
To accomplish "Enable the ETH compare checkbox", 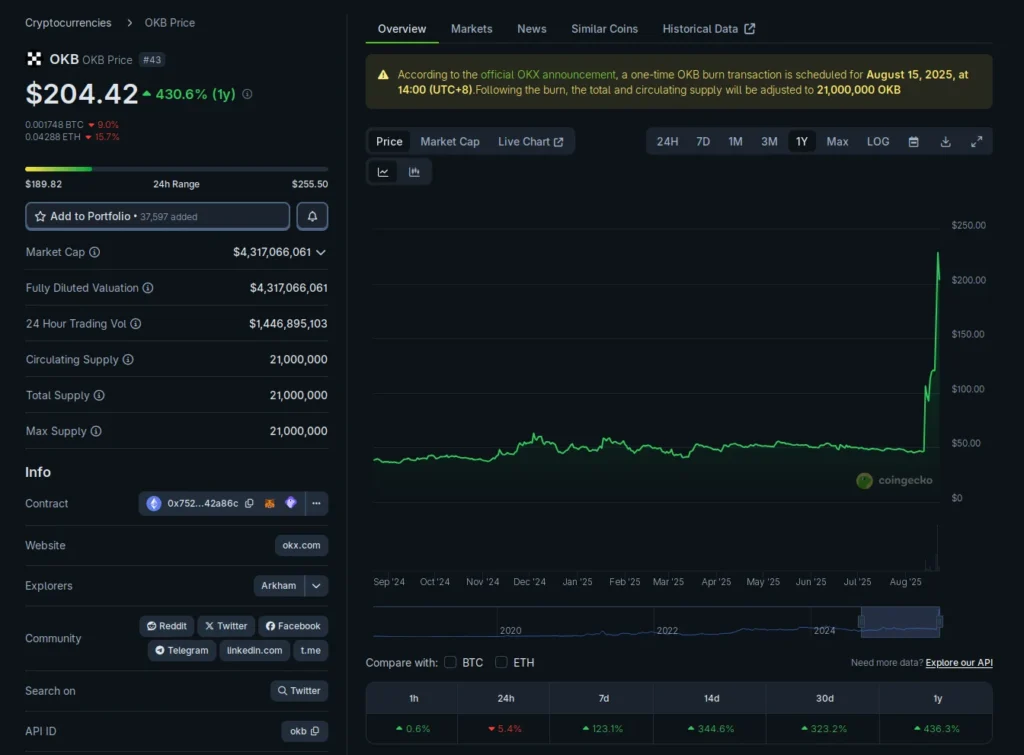I will pos(502,662).
